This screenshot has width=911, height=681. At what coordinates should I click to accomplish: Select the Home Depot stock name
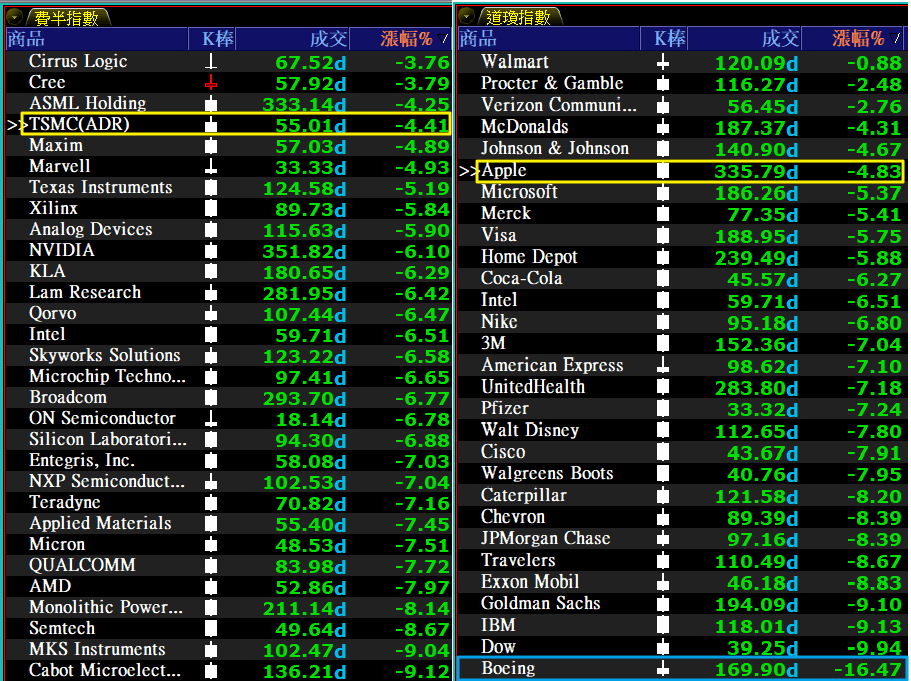[x=529, y=257]
